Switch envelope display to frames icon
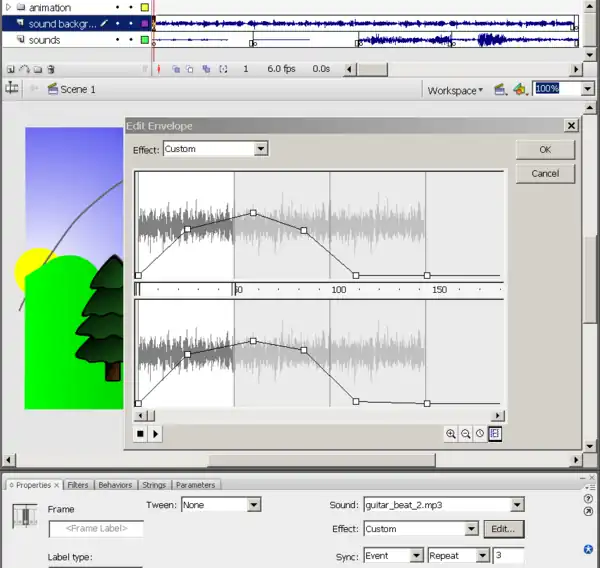This screenshot has width=600, height=568. point(495,434)
